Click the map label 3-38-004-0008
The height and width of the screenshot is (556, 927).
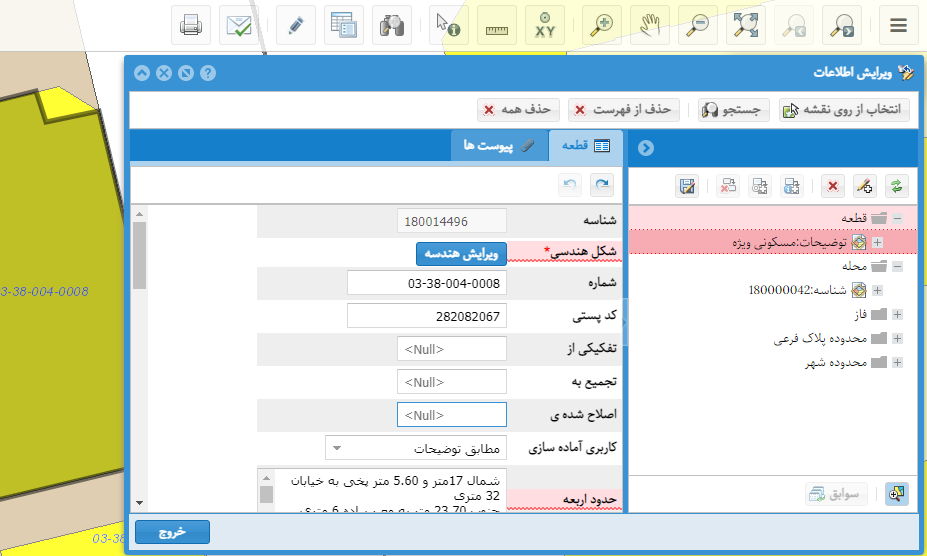(x=44, y=292)
